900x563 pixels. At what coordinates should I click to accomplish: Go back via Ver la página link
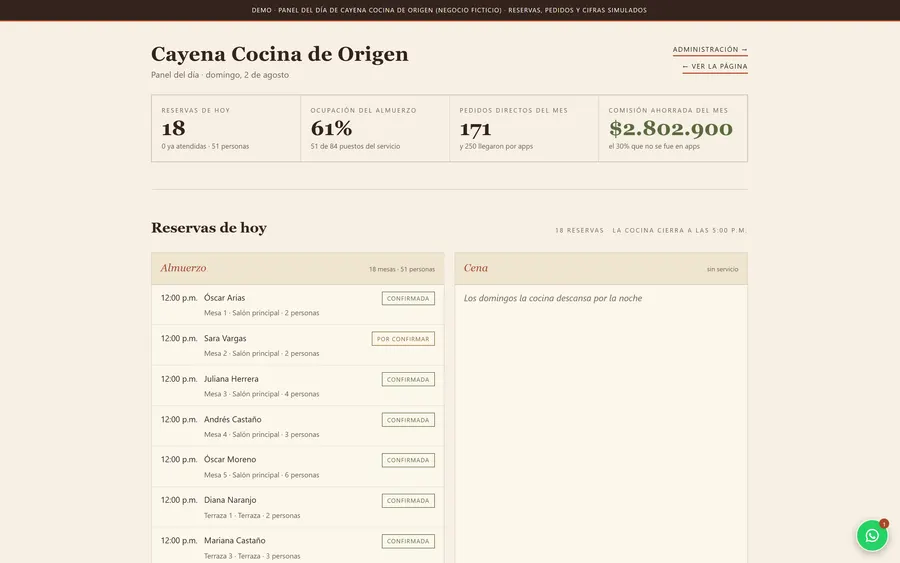[715, 67]
